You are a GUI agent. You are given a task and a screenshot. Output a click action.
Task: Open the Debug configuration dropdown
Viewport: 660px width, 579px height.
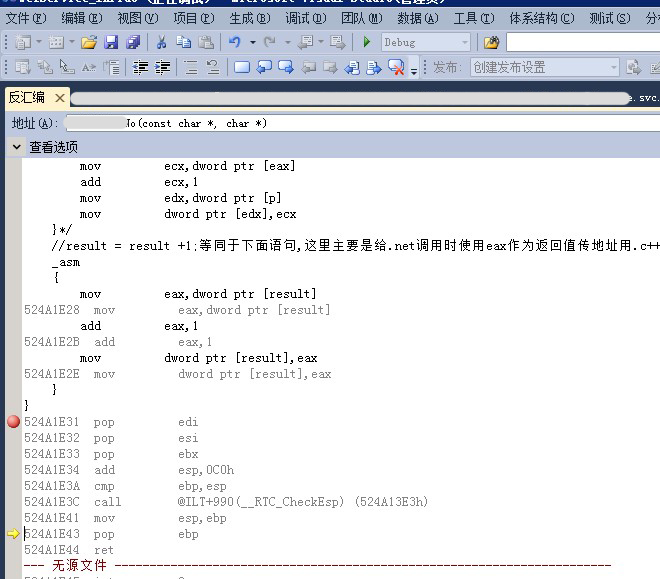463,42
